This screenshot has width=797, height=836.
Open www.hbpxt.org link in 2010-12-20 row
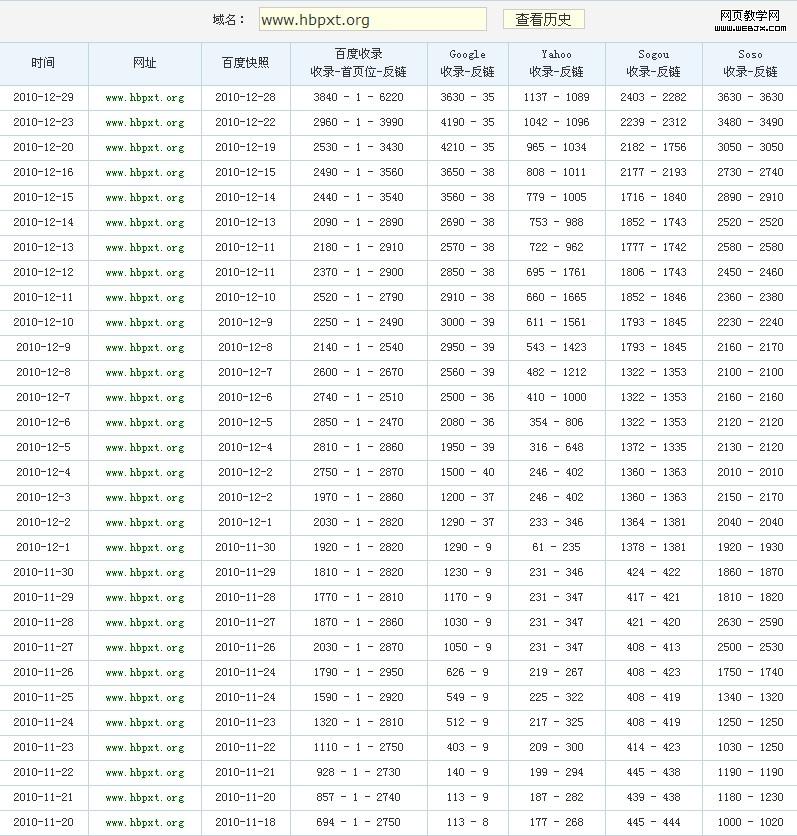pyautogui.click(x=145, y=148)
